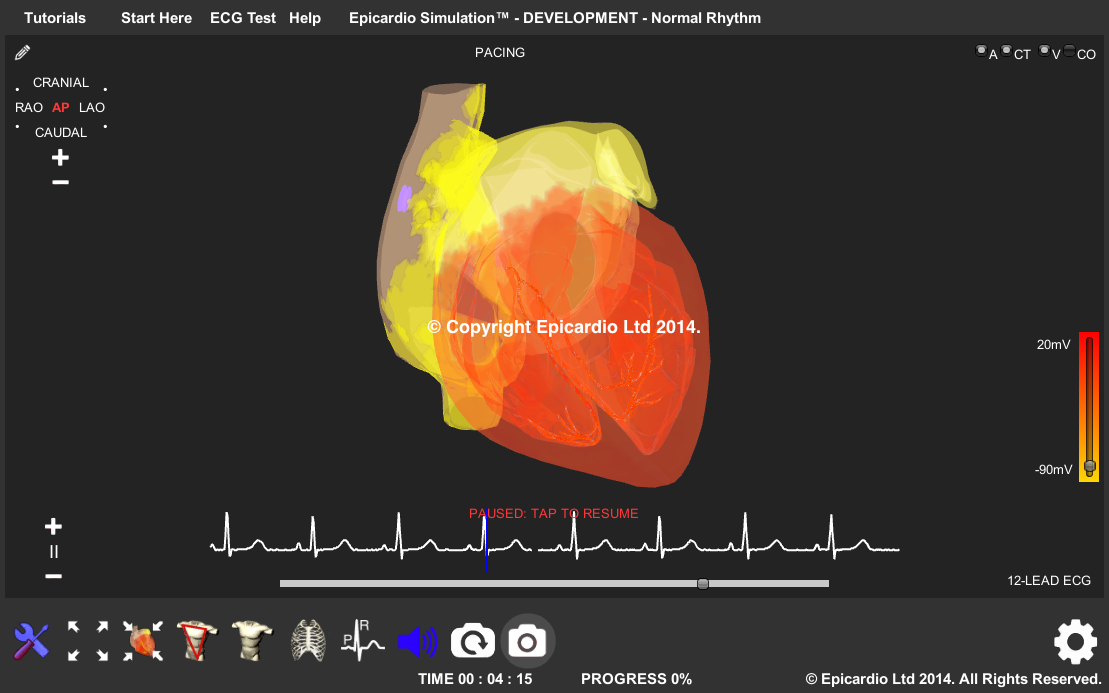
Task: Click the ECG timeline slider handle
Action: 703,583
